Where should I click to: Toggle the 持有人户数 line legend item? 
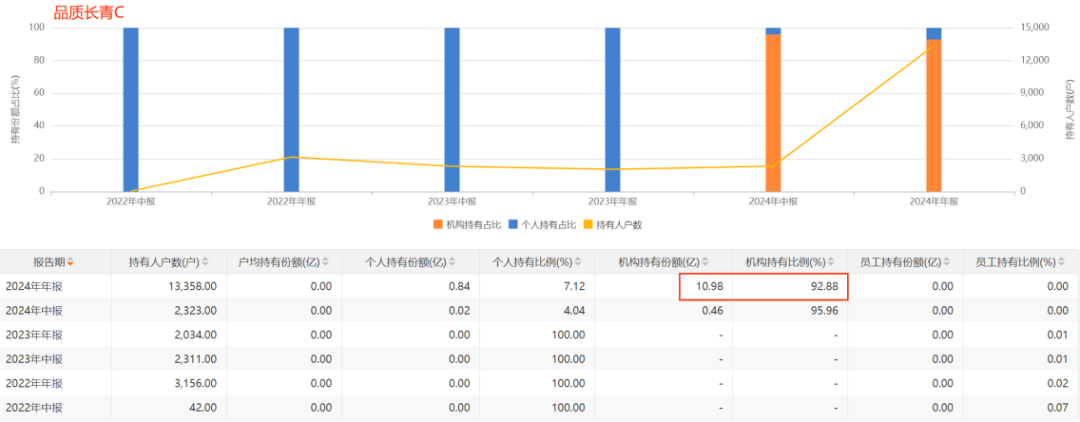(x=613, y=224)
